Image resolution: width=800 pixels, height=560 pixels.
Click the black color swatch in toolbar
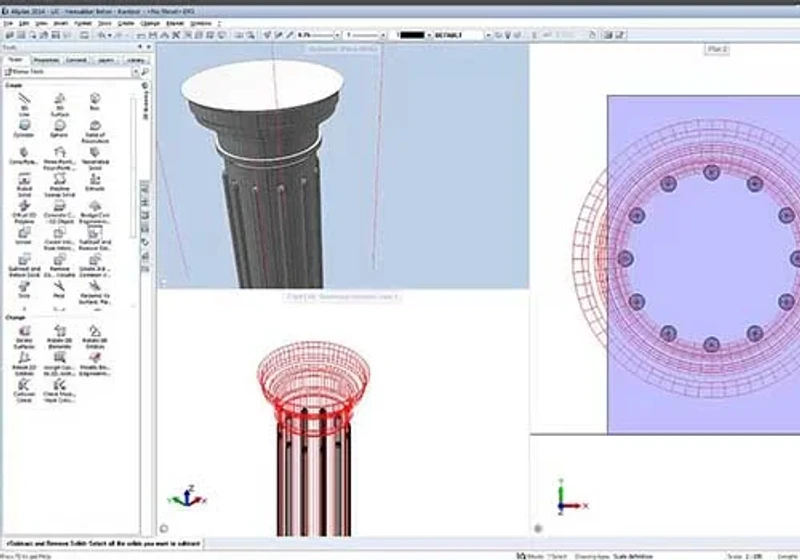[x=413, y=35]
